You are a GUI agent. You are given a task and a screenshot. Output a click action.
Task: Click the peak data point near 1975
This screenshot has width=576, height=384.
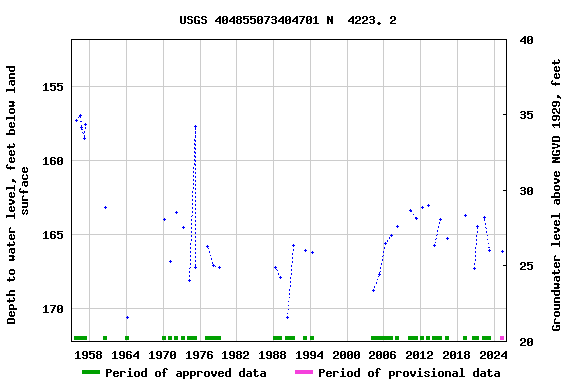tap(195, 126)
